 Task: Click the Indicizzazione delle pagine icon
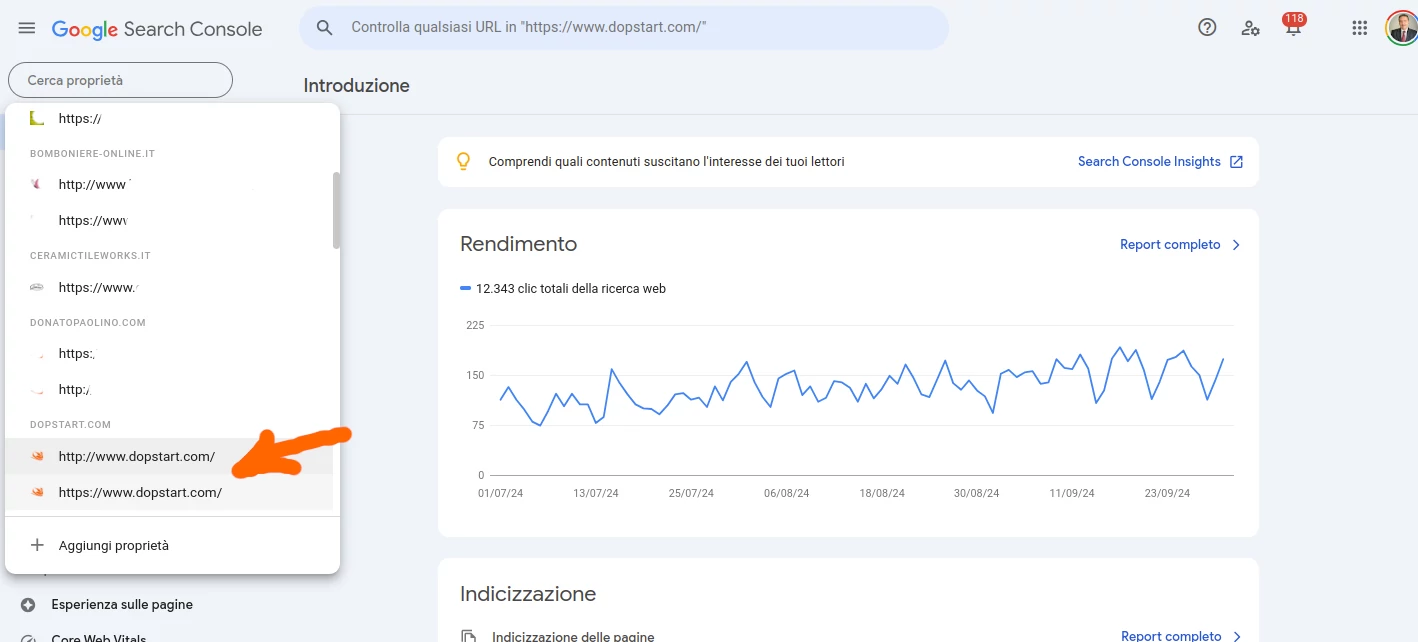[468, 636]
